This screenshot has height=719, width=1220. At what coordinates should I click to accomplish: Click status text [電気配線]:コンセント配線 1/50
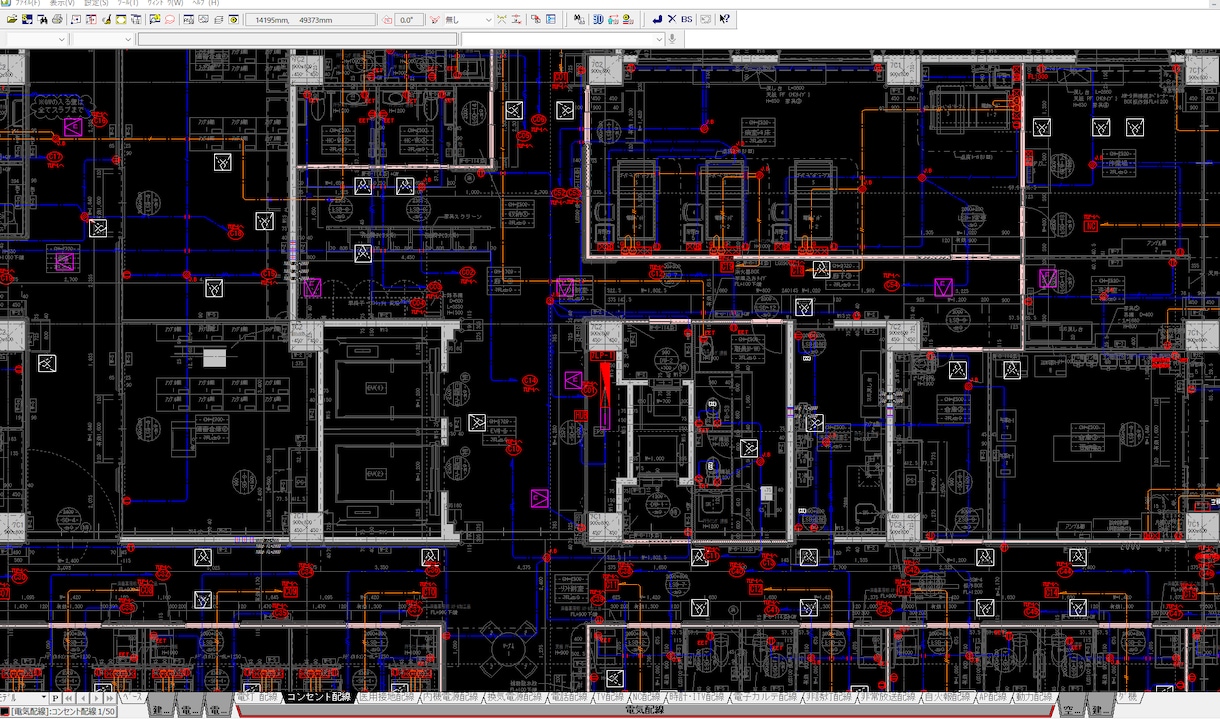[61, 711]
